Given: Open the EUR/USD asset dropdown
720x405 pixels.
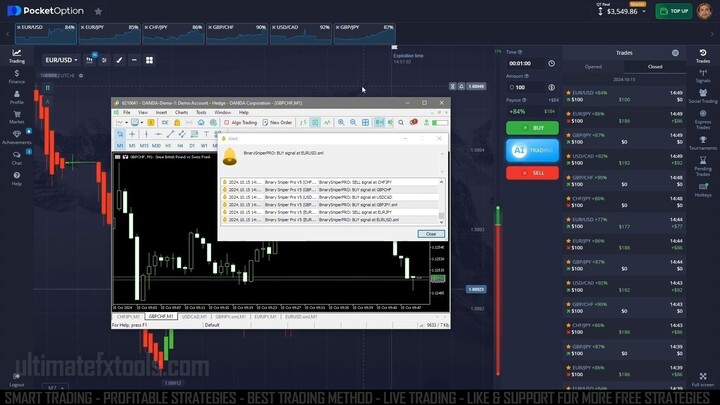Looking at the screenshot, I should (x=61, y=60).
